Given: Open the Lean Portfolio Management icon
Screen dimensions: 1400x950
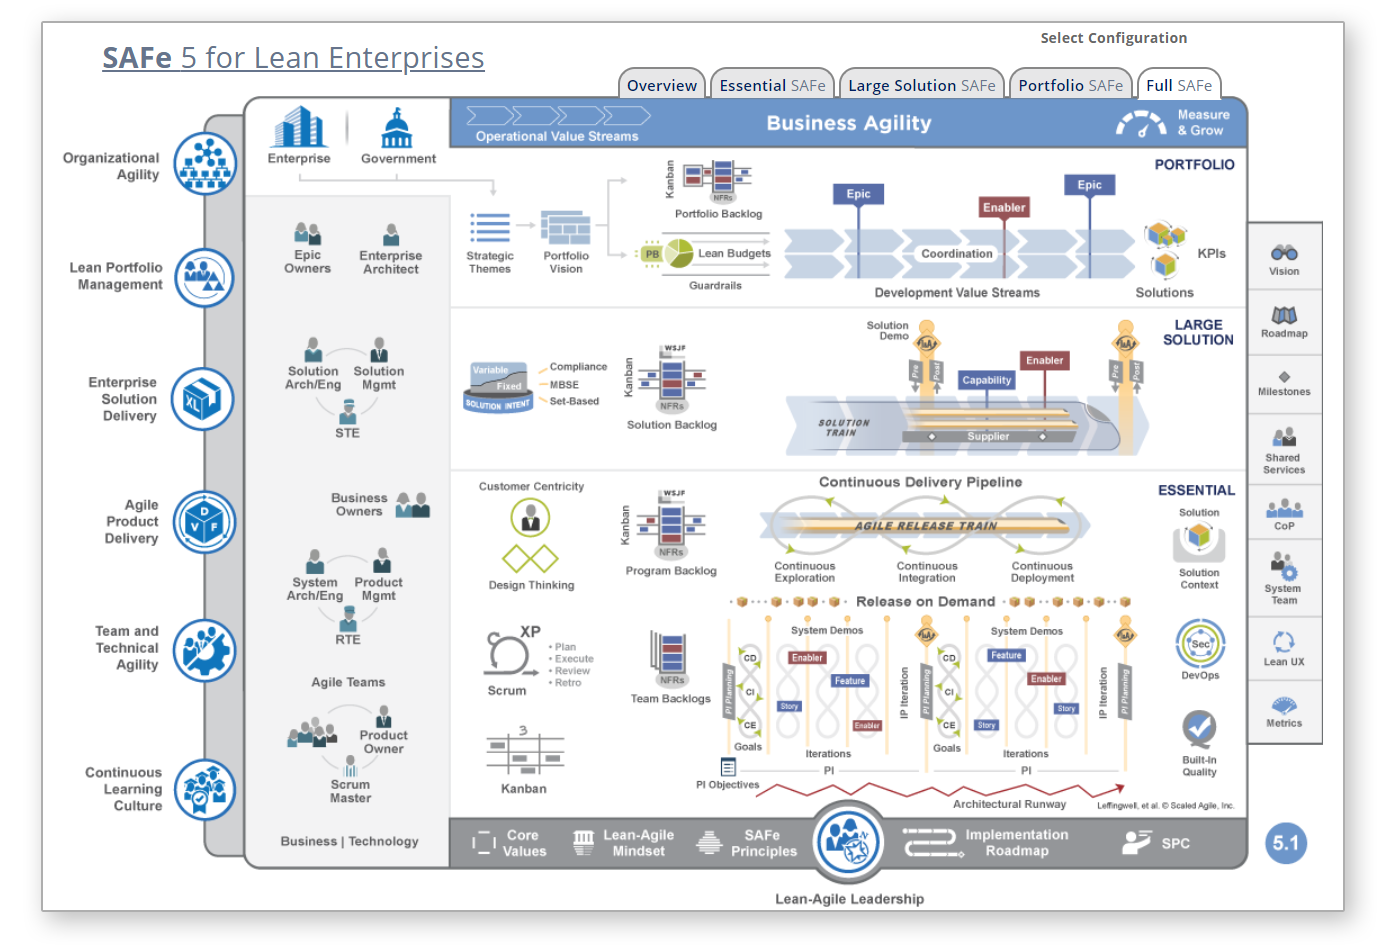Looking at the screenshot, I should [205, 277].
